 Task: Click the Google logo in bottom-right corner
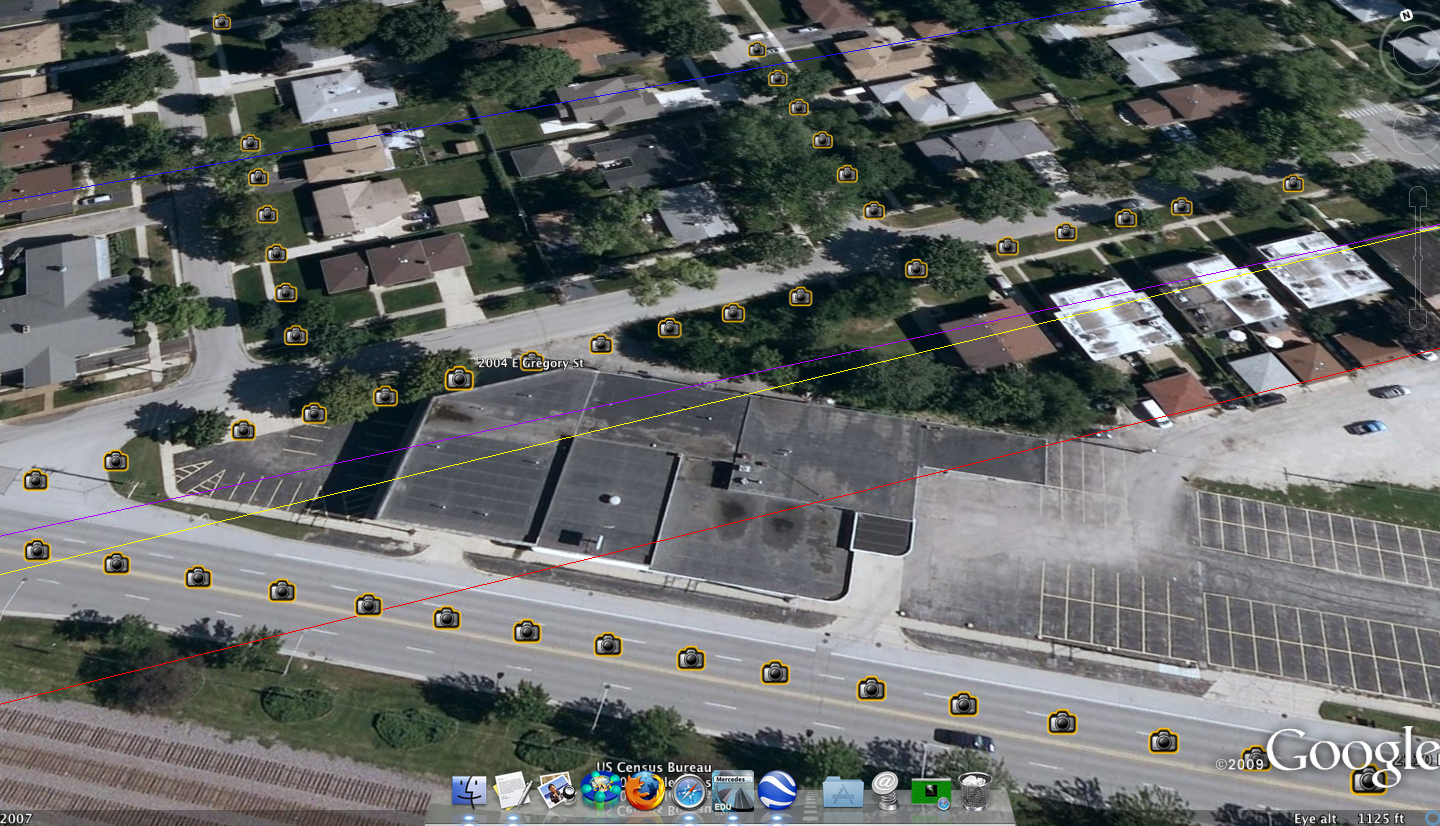pos(1350,750)
